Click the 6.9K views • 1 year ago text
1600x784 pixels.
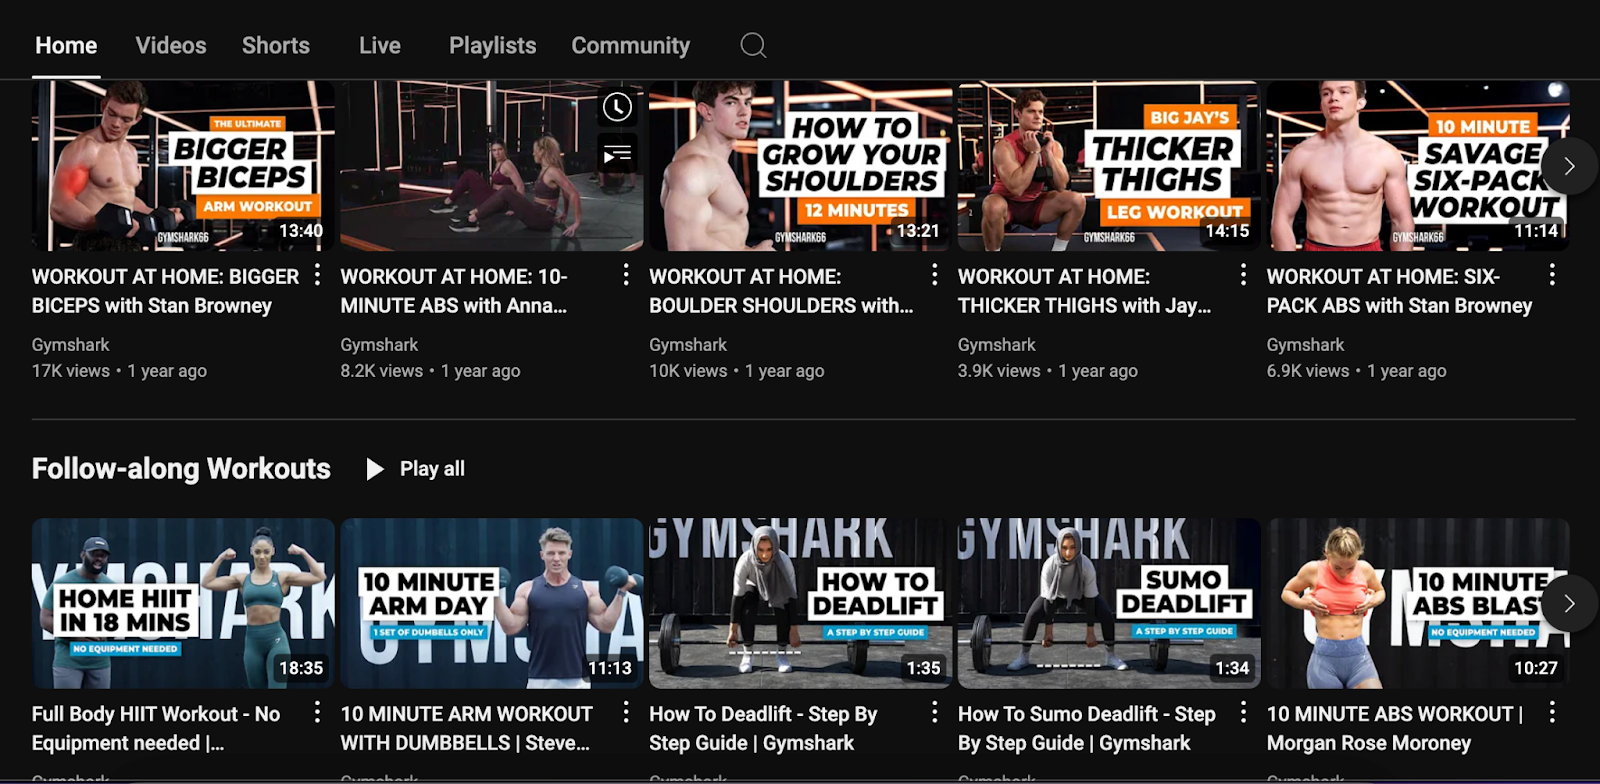pos(1357,371)
